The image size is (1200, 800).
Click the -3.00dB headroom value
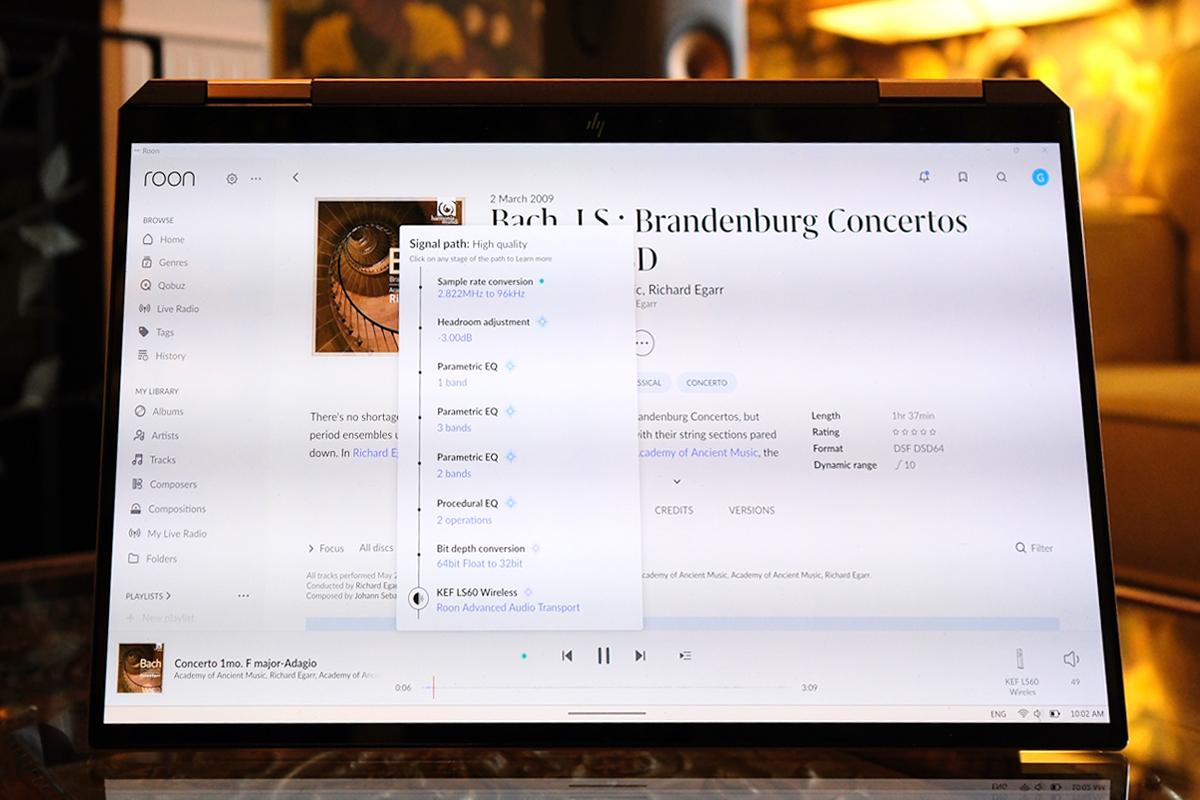point(454,338)
